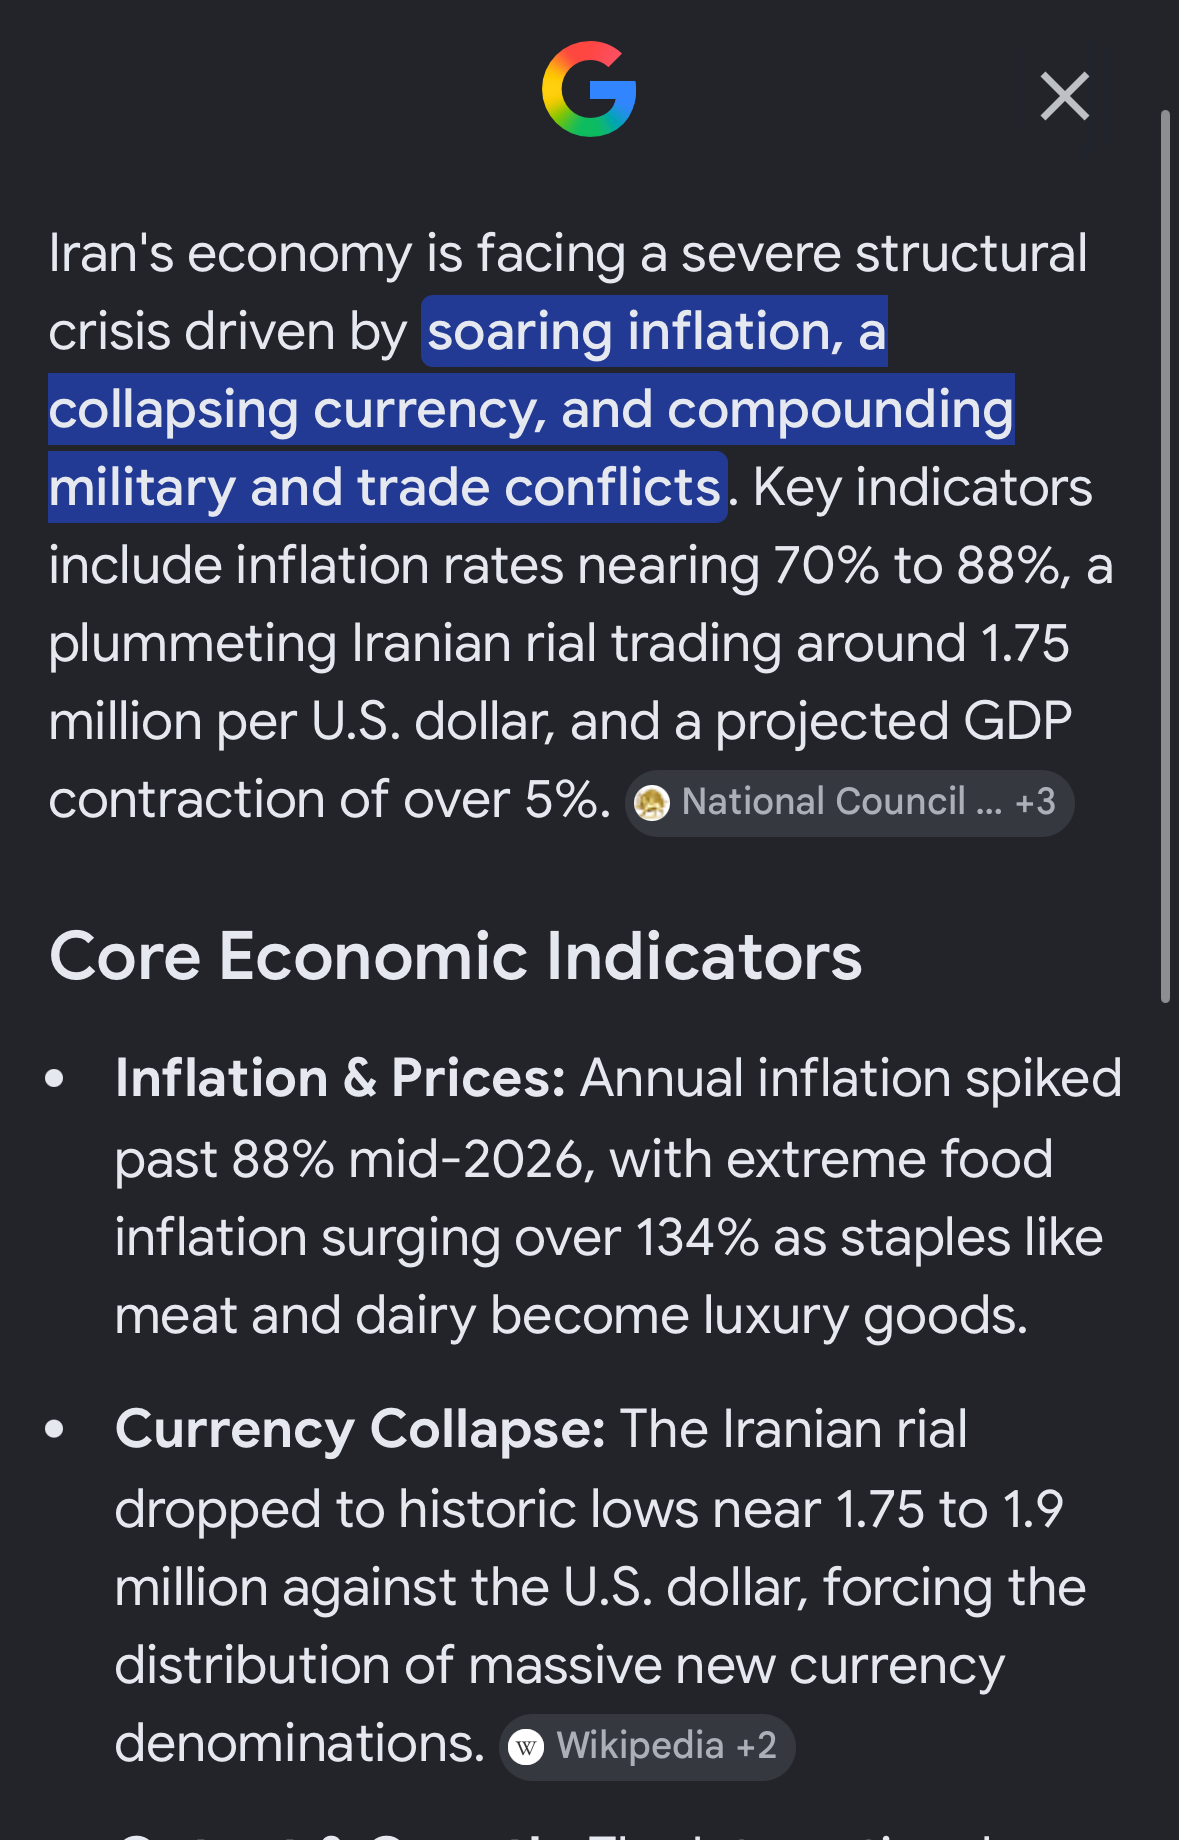The image size is (1179, 1840).
Task: Expand the +2 additional sources count
Action: click(756, 1746)
